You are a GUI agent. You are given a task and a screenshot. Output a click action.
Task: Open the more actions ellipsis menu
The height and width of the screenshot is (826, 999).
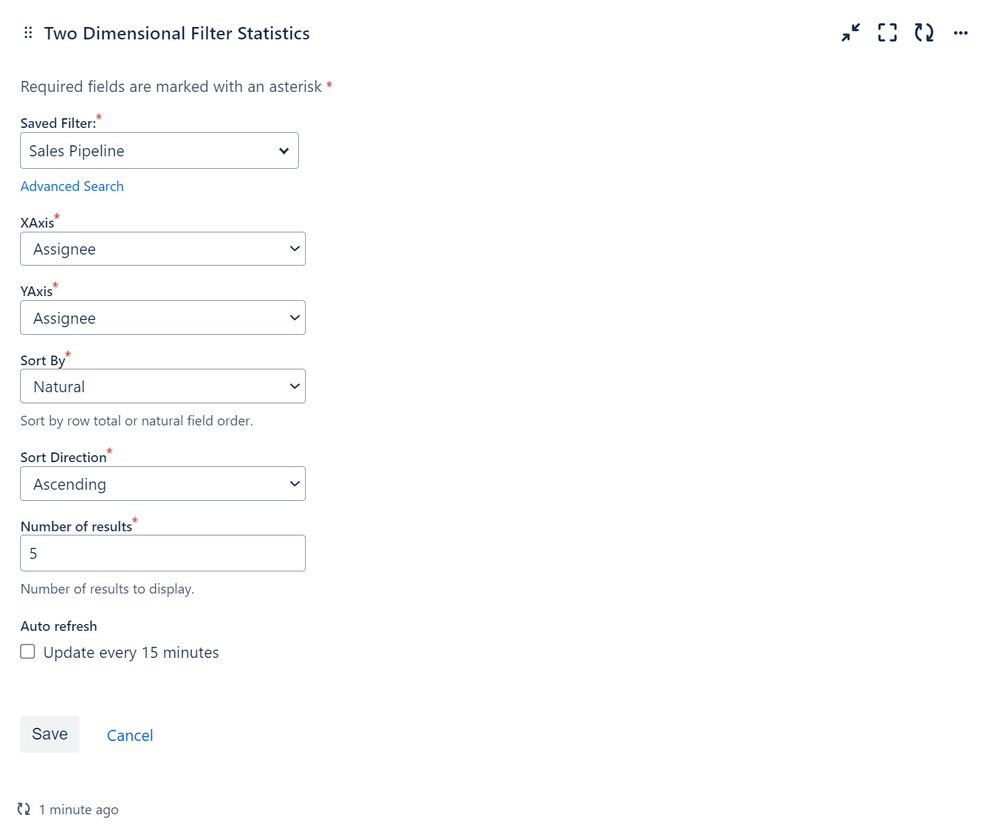(x=961, y=33)
